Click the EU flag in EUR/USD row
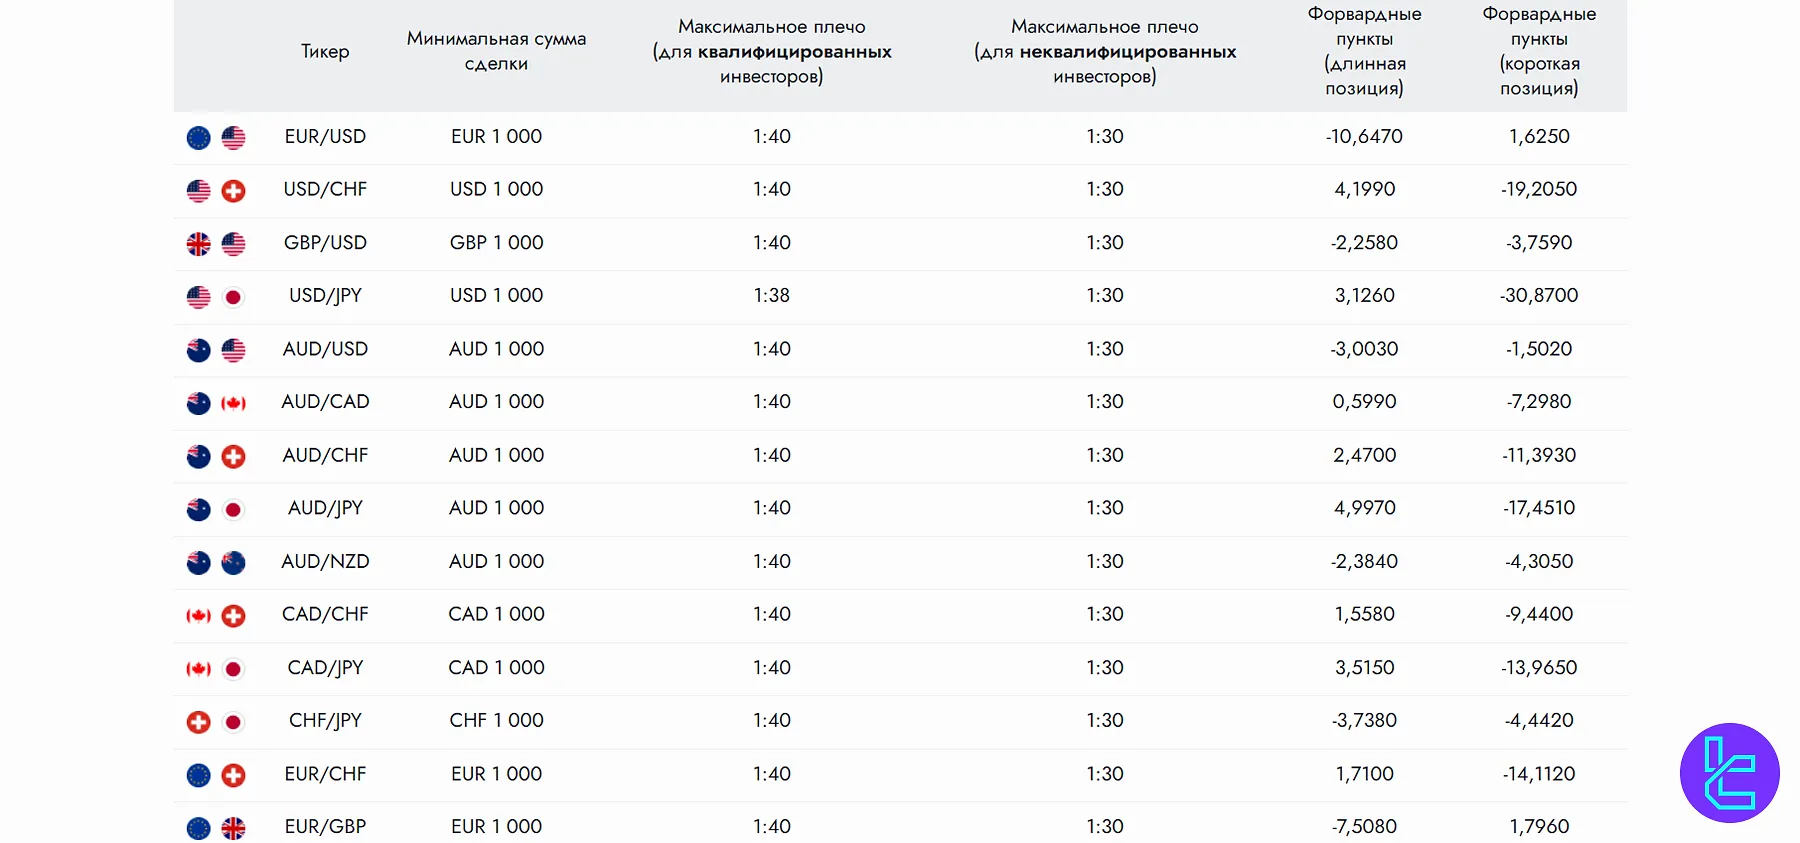Screen dimensions: 1800x843 click(x=199, y=138)
